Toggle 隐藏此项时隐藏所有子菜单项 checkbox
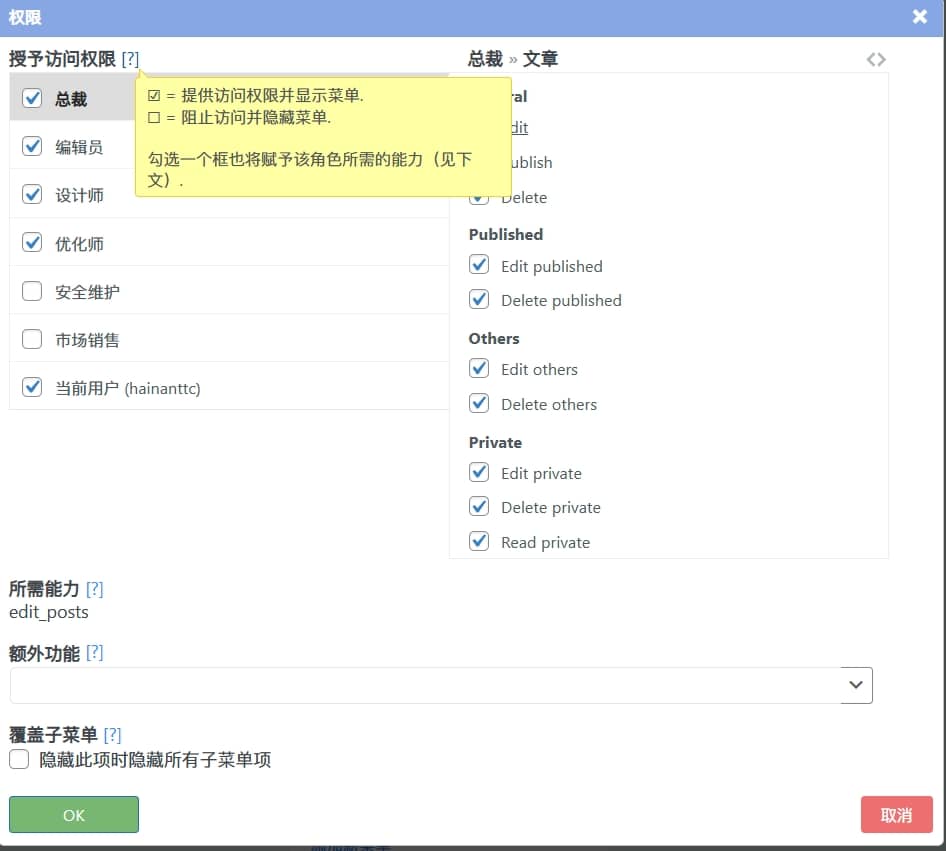 coord(19,760)
